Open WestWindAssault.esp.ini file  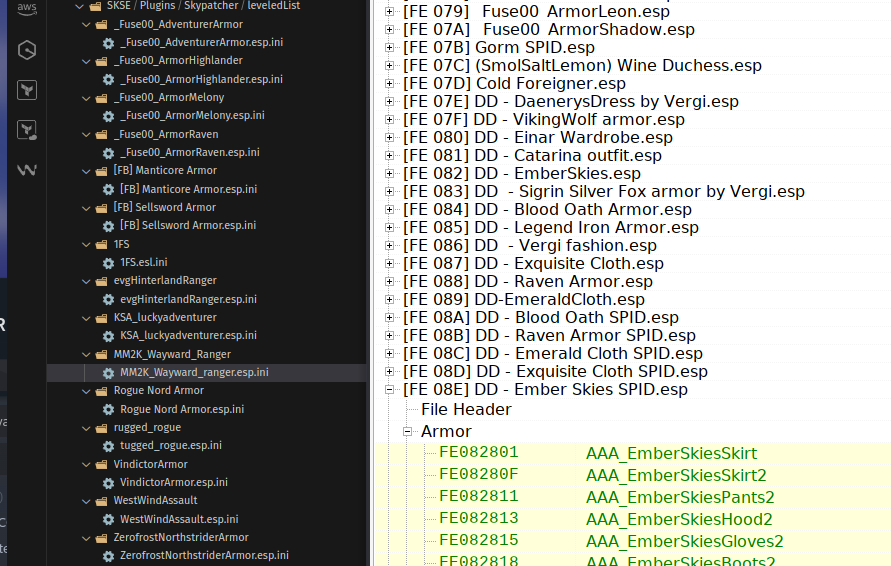(178, 519)
